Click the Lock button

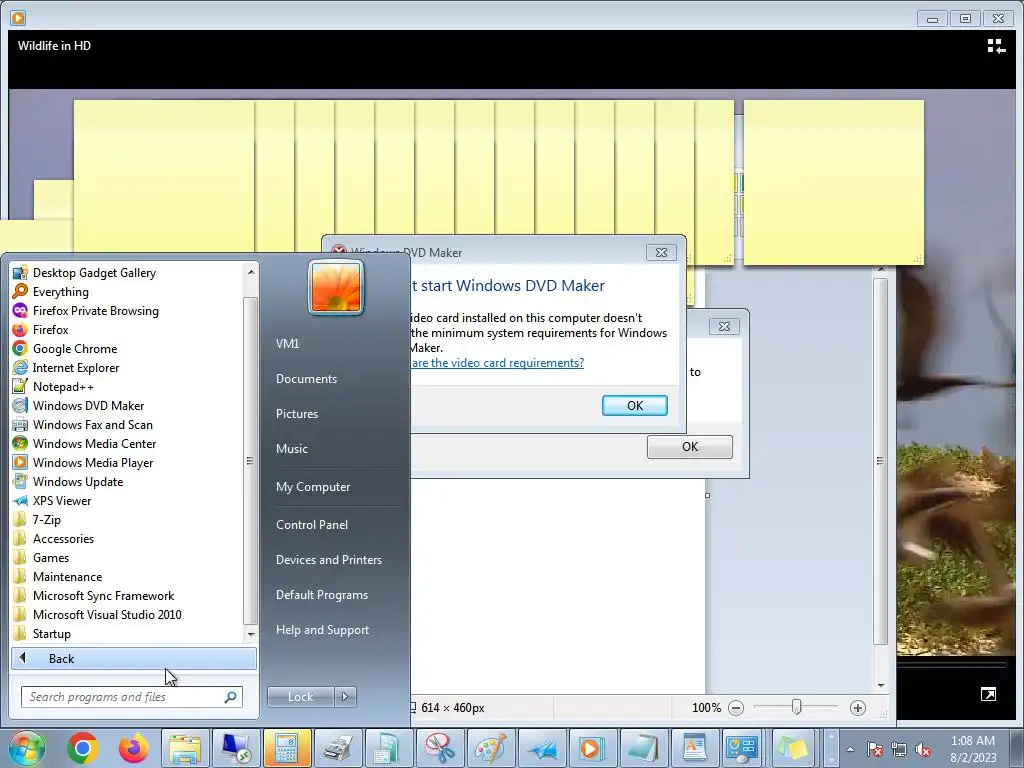coord(300,697)
